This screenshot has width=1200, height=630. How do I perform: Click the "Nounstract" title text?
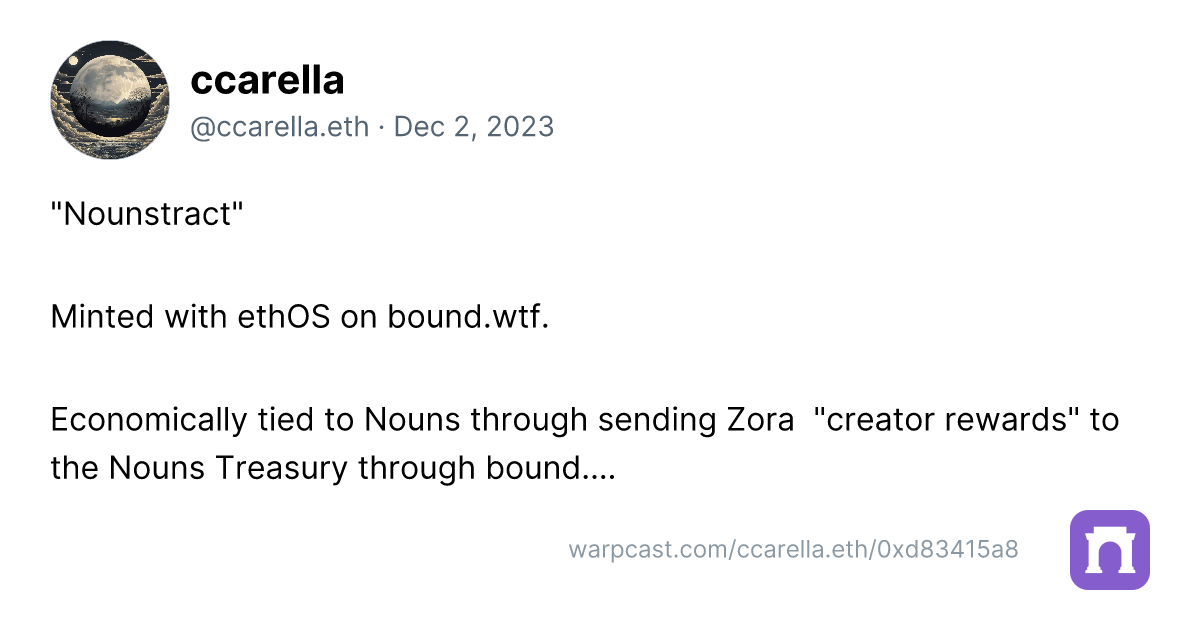pos(147,213)
